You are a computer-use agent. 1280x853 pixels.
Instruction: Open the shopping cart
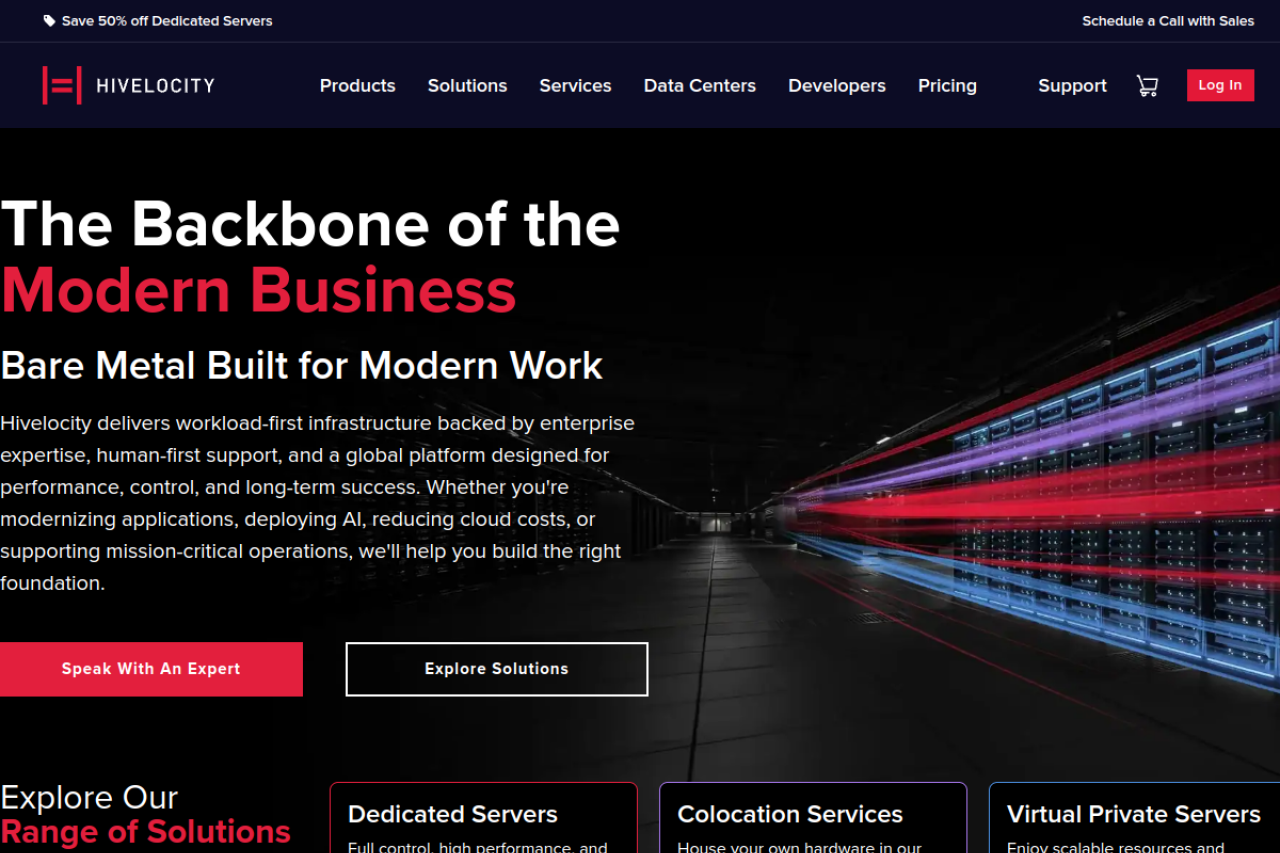1147,86
